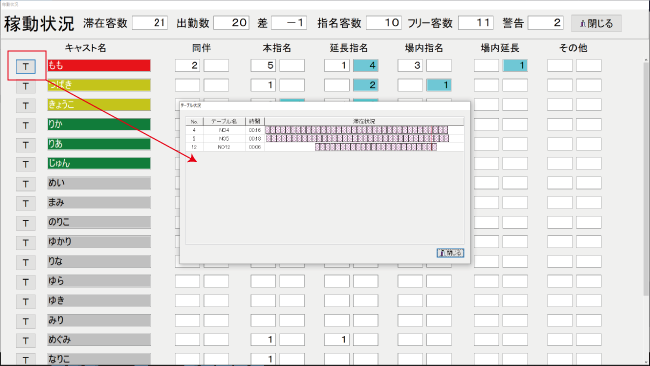The image size is (650, 366).
Task: Click the 滞在客数 field showing 21
Action: tap(150, 23)
